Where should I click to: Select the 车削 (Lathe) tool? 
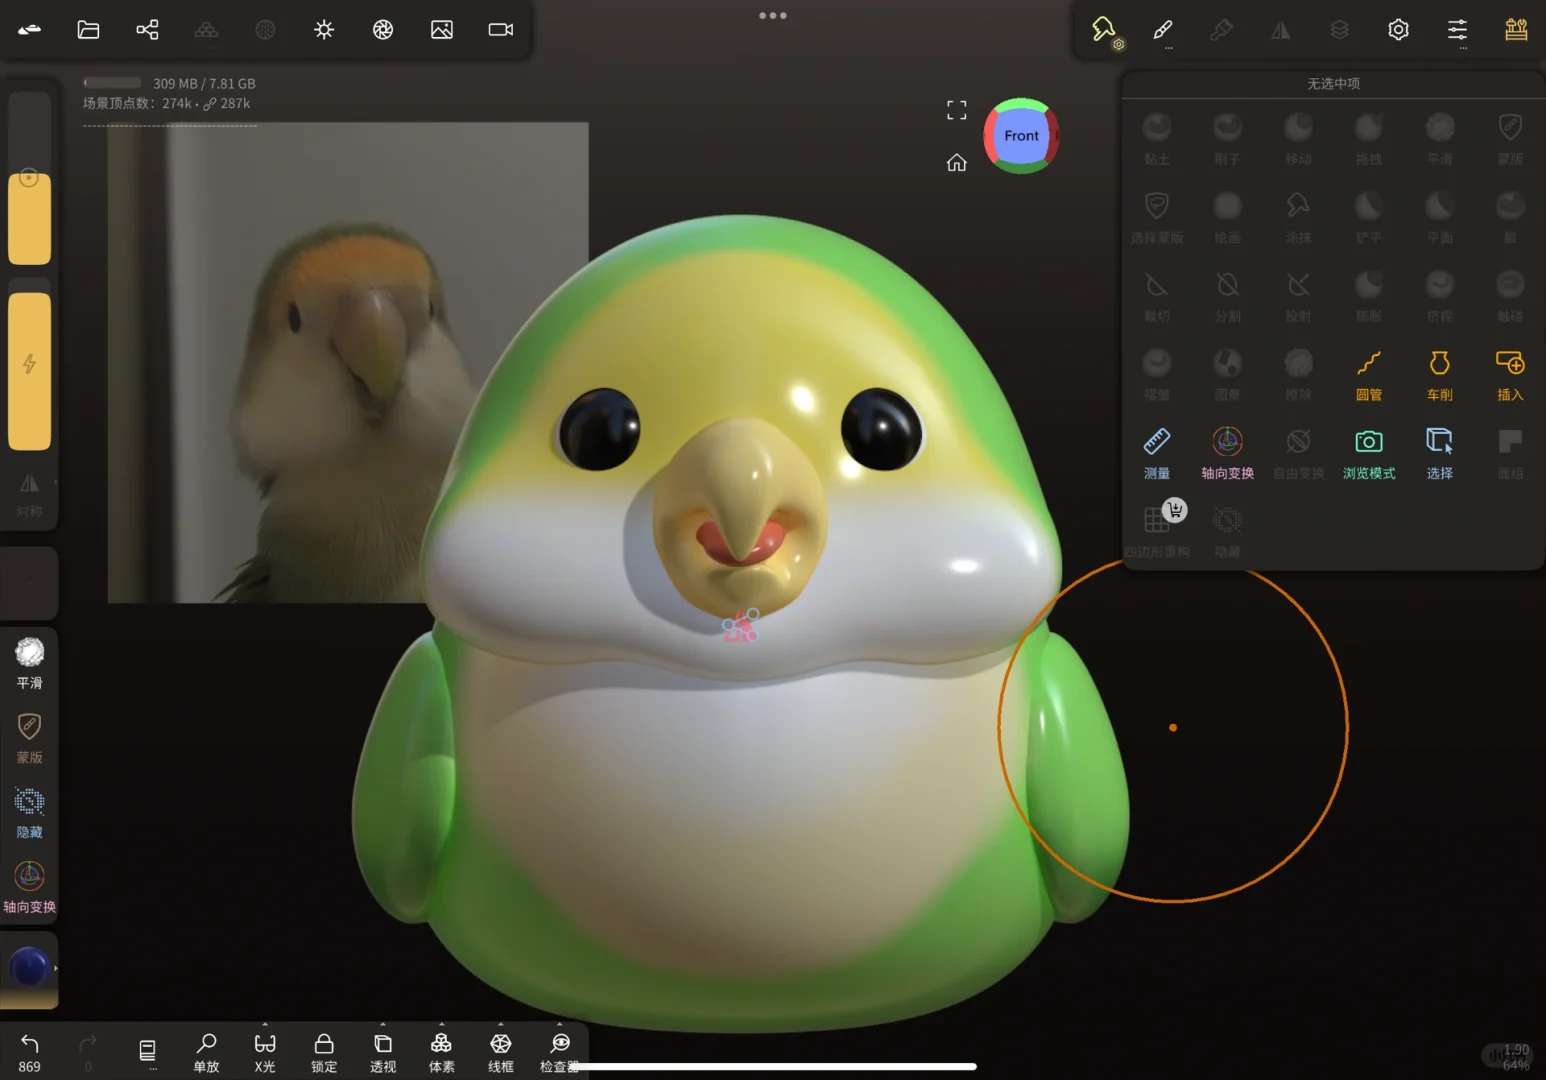(x=1440, y=374)
